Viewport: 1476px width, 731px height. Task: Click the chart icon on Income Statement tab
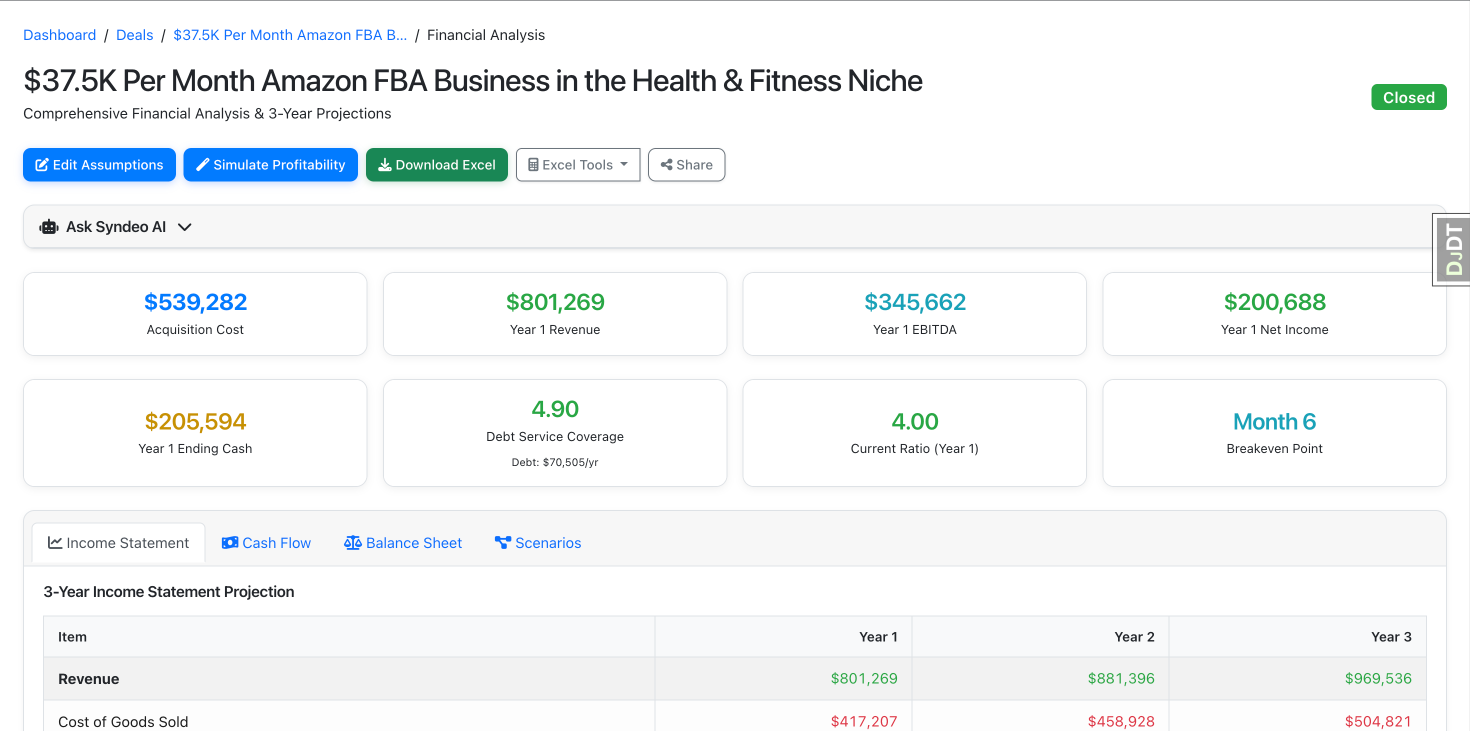[55, 543]
